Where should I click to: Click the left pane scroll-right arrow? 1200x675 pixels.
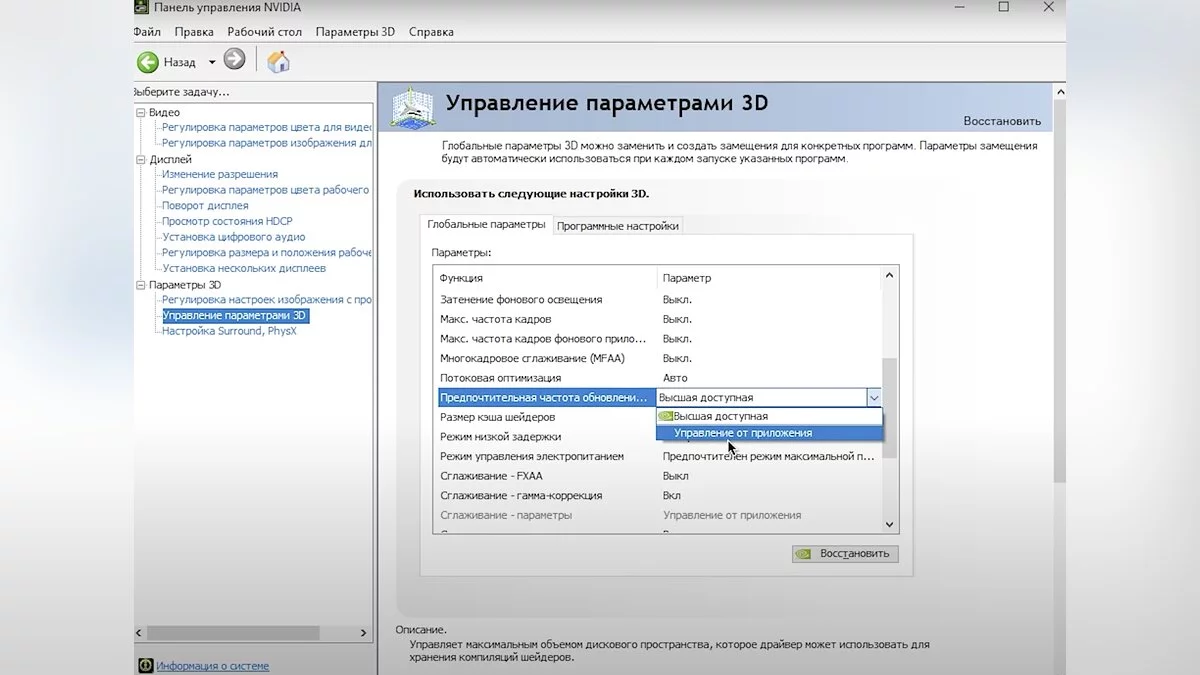pyautogui.click(x=366, y=633)
